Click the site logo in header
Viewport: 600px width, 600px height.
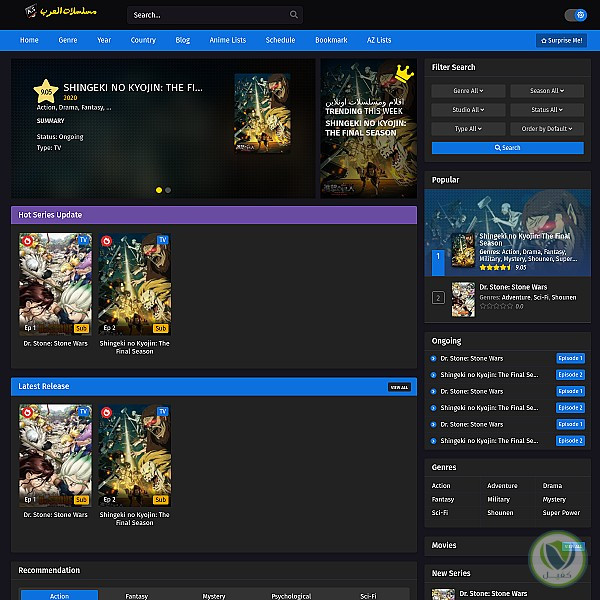60,11
